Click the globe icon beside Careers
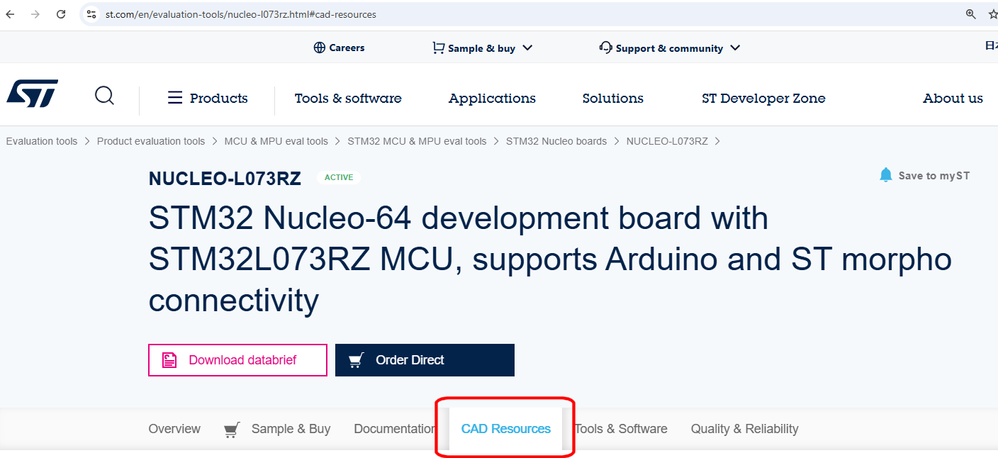This screenshot has height=458, width=998. (320, 48)
